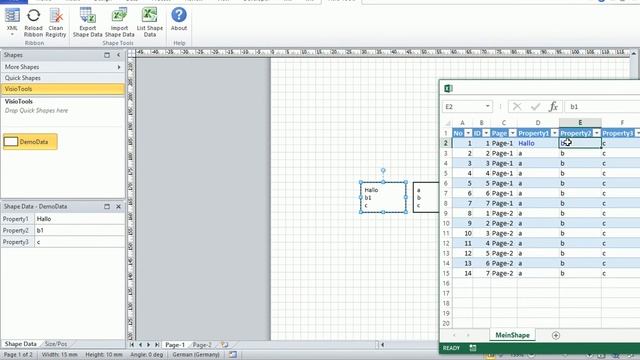Switch to Page-1 tab
This screenshot has height=360, width=640.
pyautogui.click(x=175, y=345)
